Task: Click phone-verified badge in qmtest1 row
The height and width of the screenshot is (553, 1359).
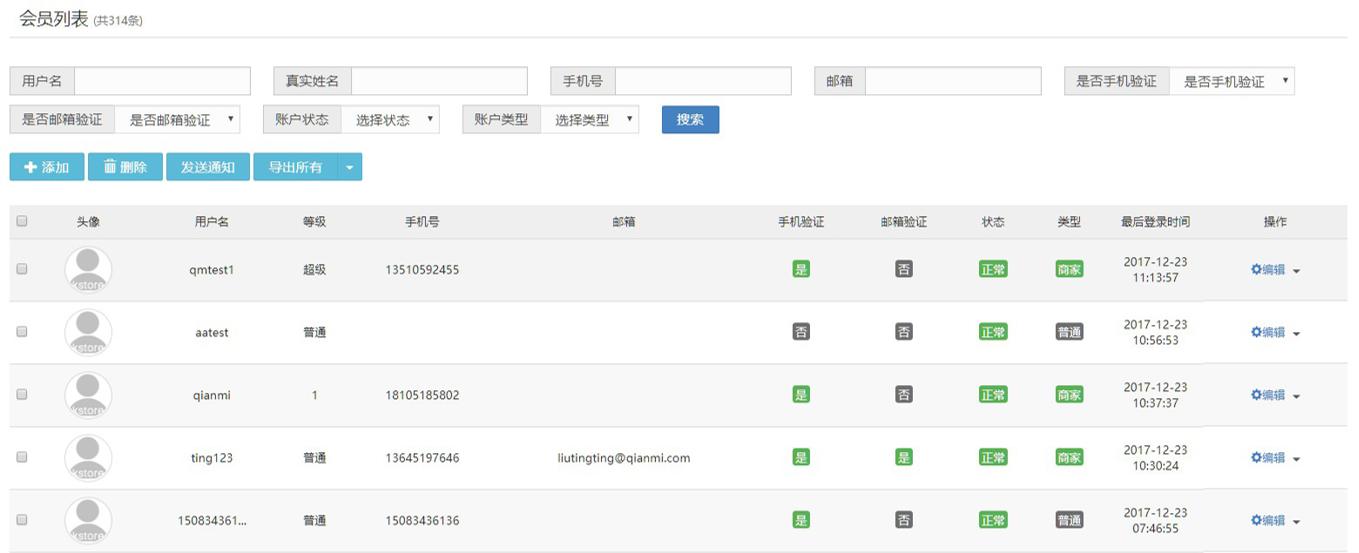Action: click(x=801, y=269)
